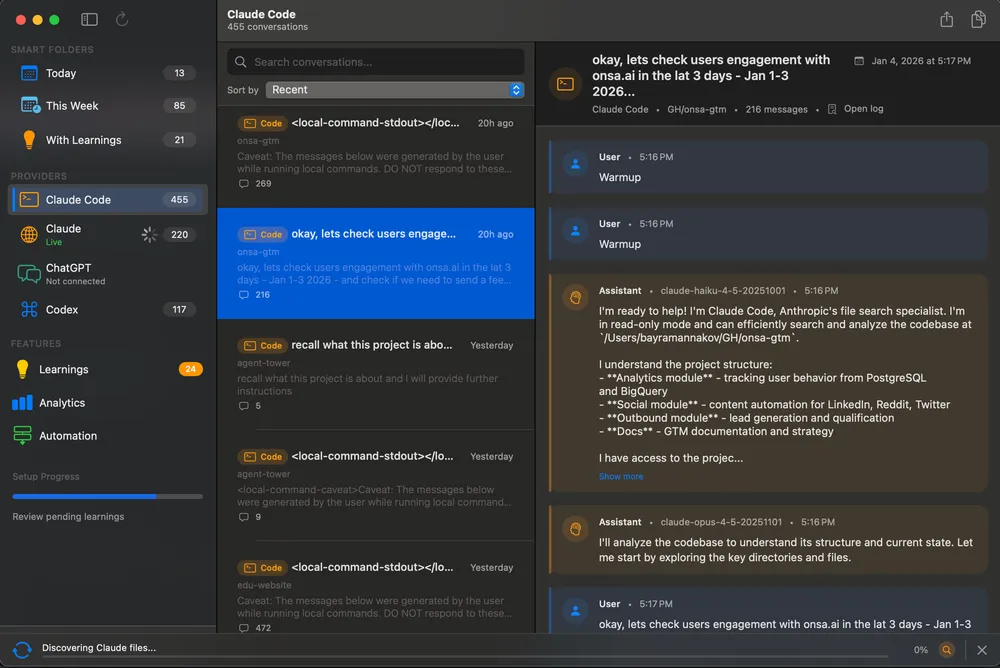Click the Learnings lightbulb icon under Features
1000x668 pixels.
22,369
